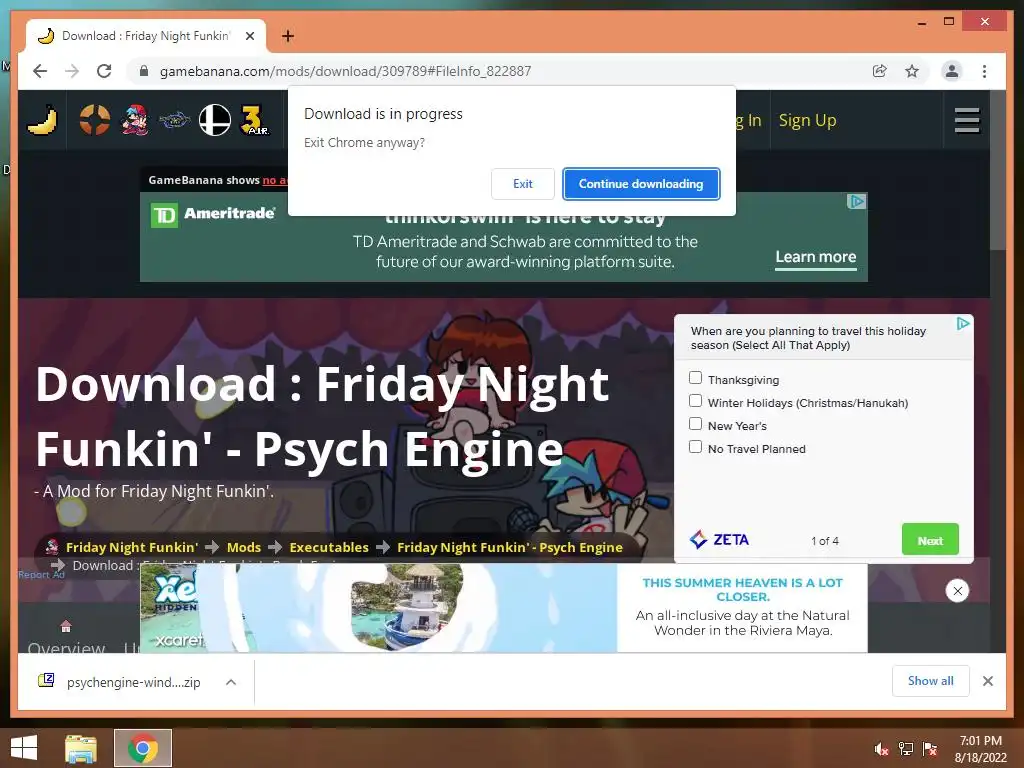This screenshot has width=1024, height=768.
Task: Open the Friday Night Funkin' game icon
Action: (135, 120)
